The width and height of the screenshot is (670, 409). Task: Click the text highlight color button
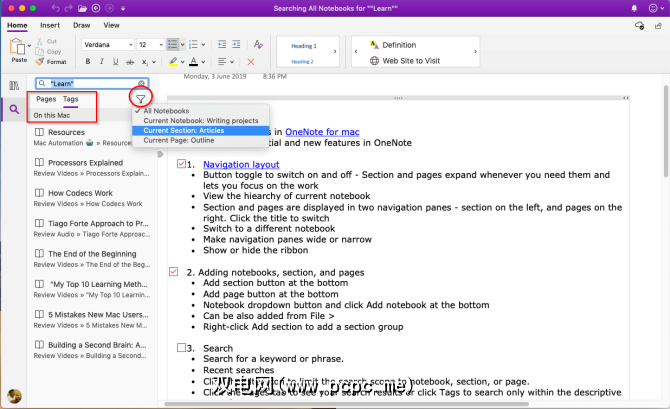click(173, 62)
